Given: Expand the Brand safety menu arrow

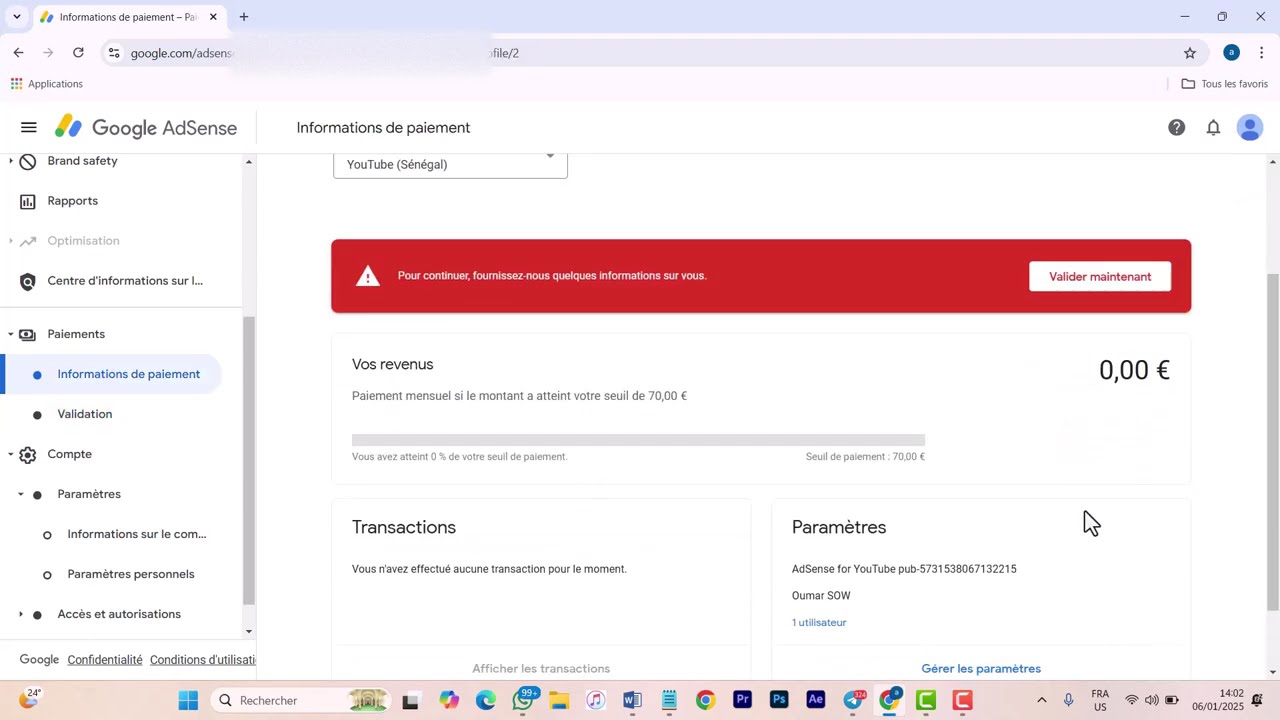Looking at the screenshot, I should (11, 161).
